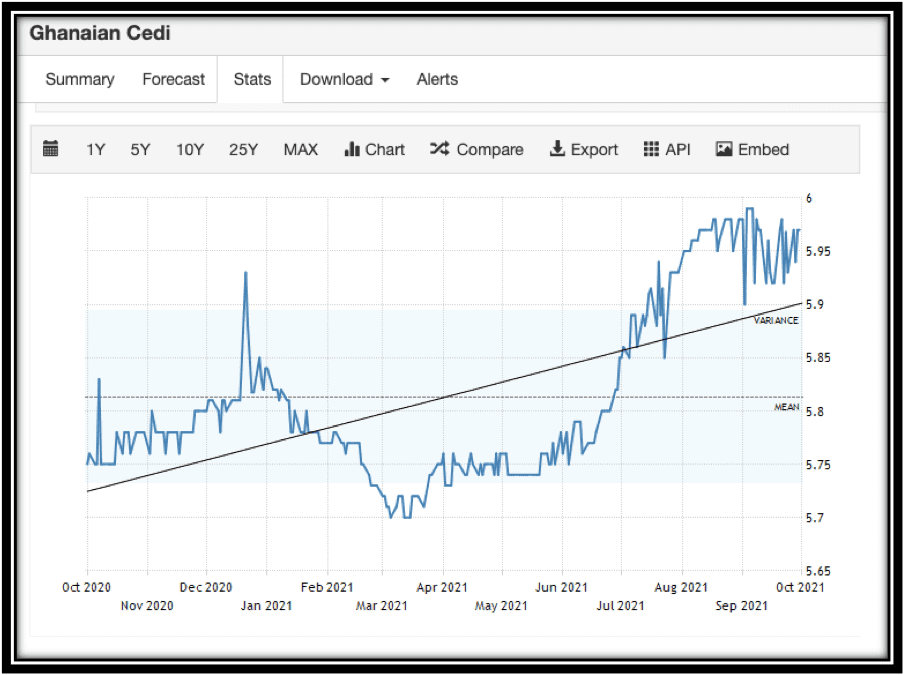Open the Alerts tab

437,80
